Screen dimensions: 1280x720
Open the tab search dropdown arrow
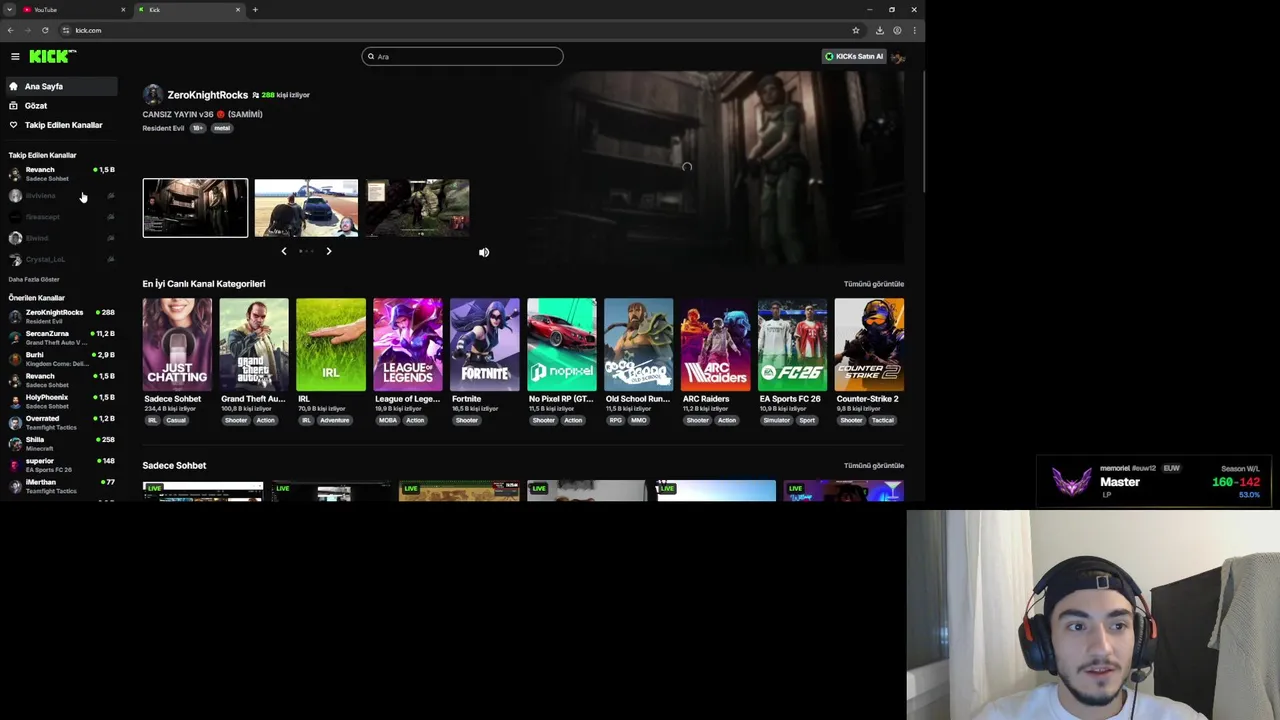click(9, 10)
